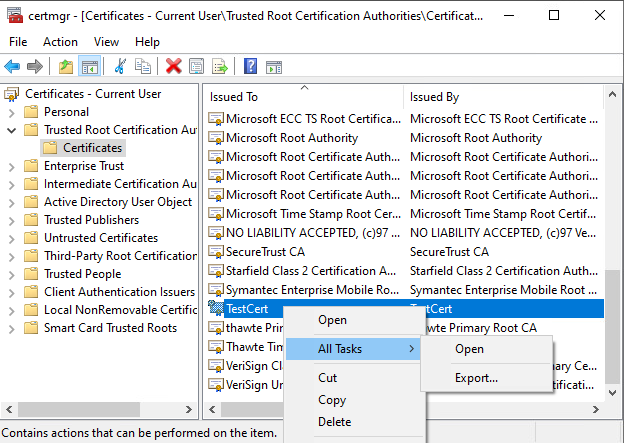The width and height of the screenshot is (624, 443).
Task: Click tree pane horizontal scroll right arrow
Action: [189, 410]
